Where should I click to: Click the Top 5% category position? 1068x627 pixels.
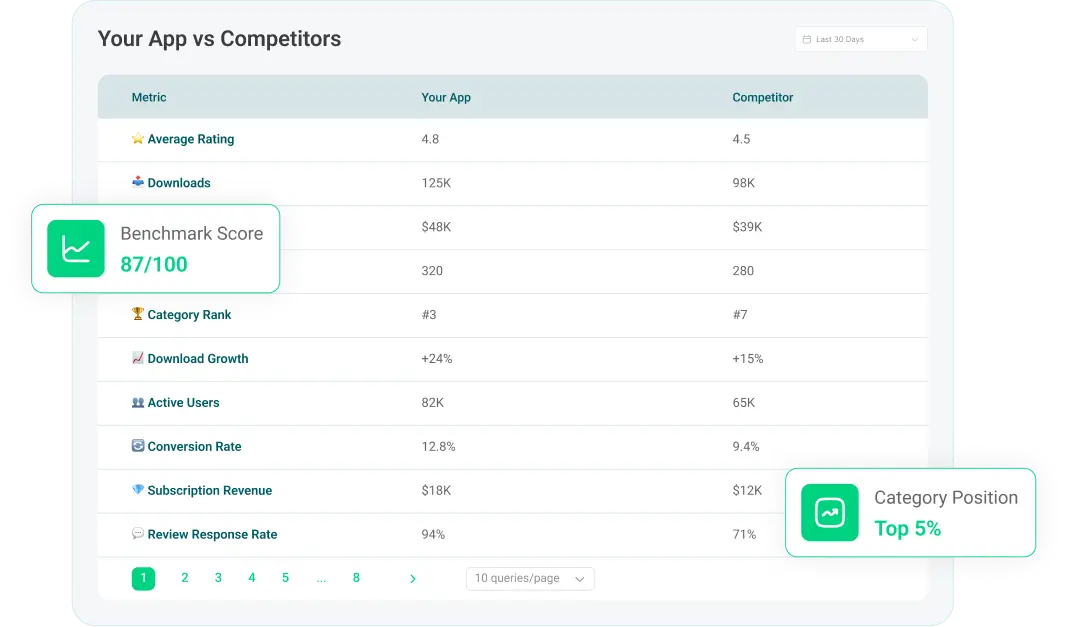coord(908,529)
